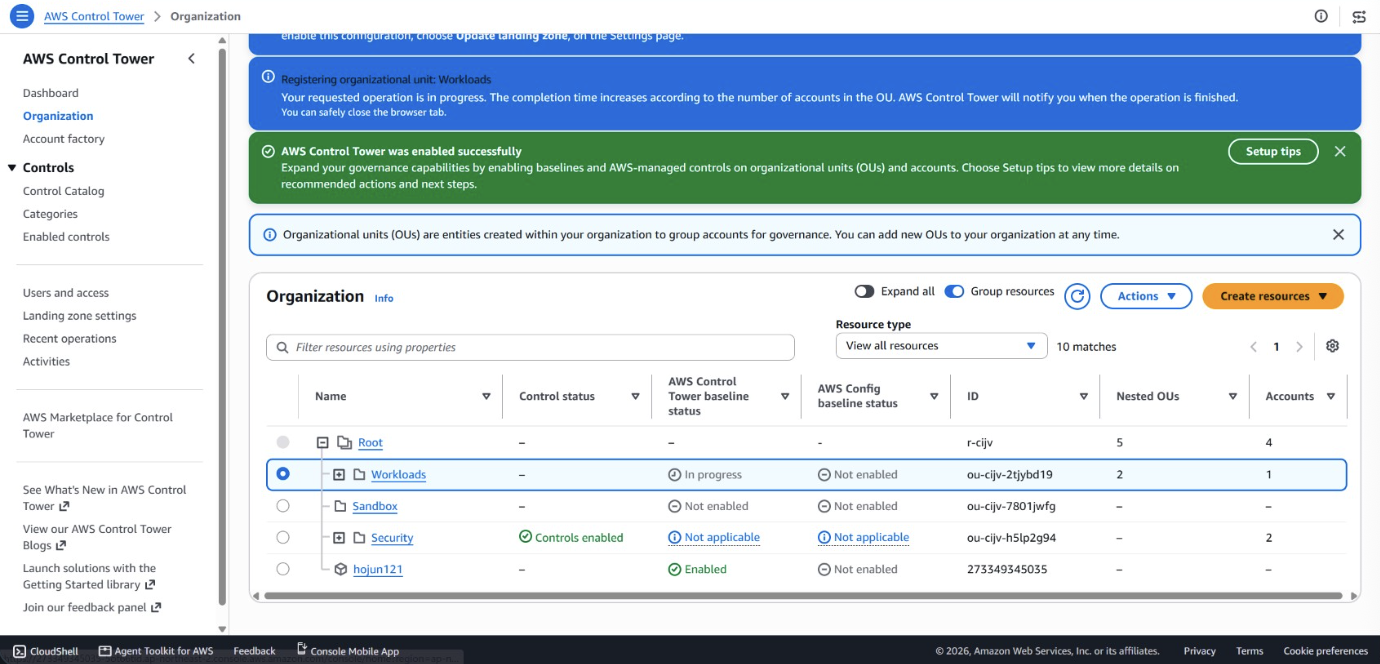Select the Sandbox row radio button
The width and height of the screenshot is (1380, 664).
click(x=283, y=506)
